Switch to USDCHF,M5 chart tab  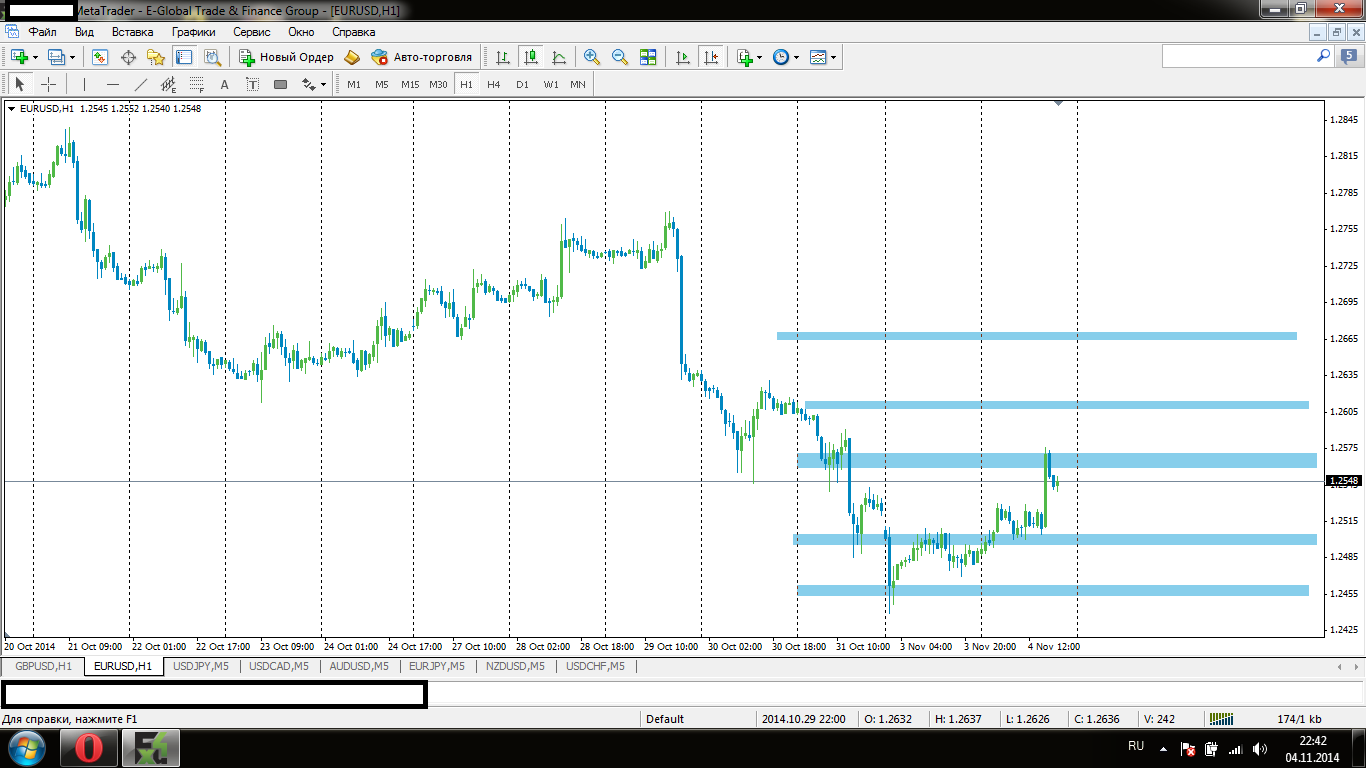tap(595, 666)
